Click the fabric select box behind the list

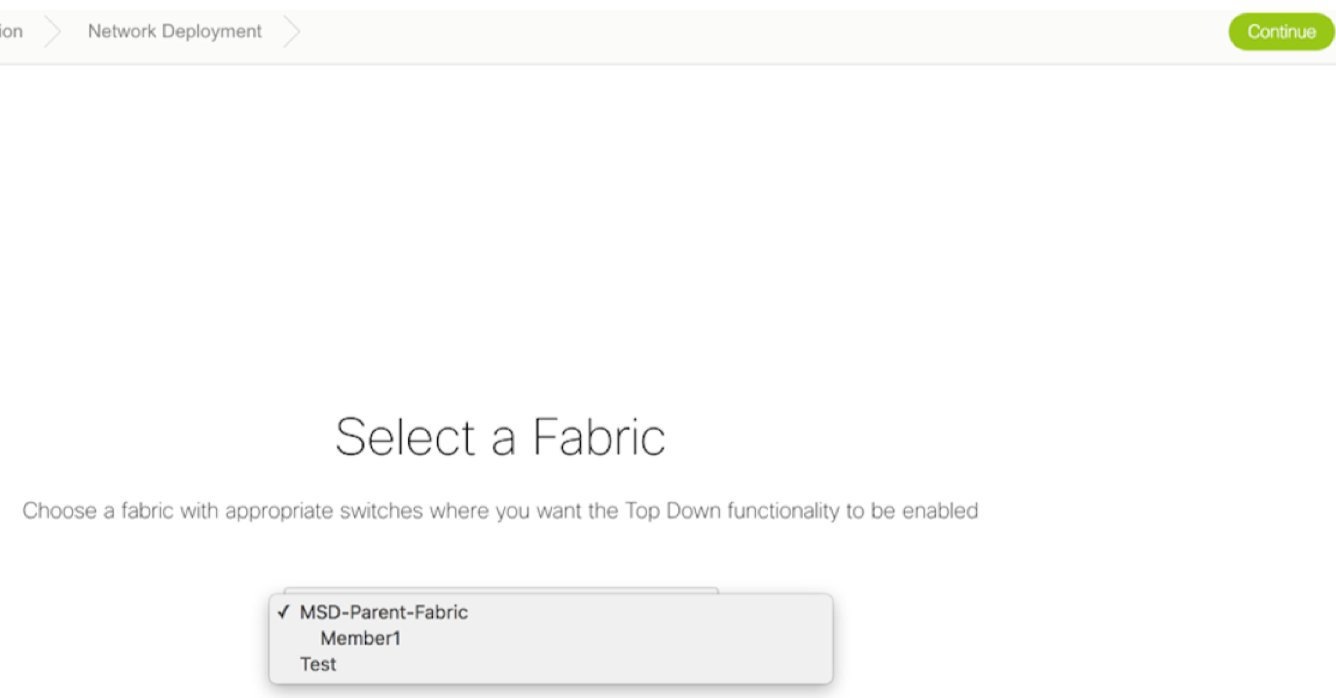[x=500, y=591]
